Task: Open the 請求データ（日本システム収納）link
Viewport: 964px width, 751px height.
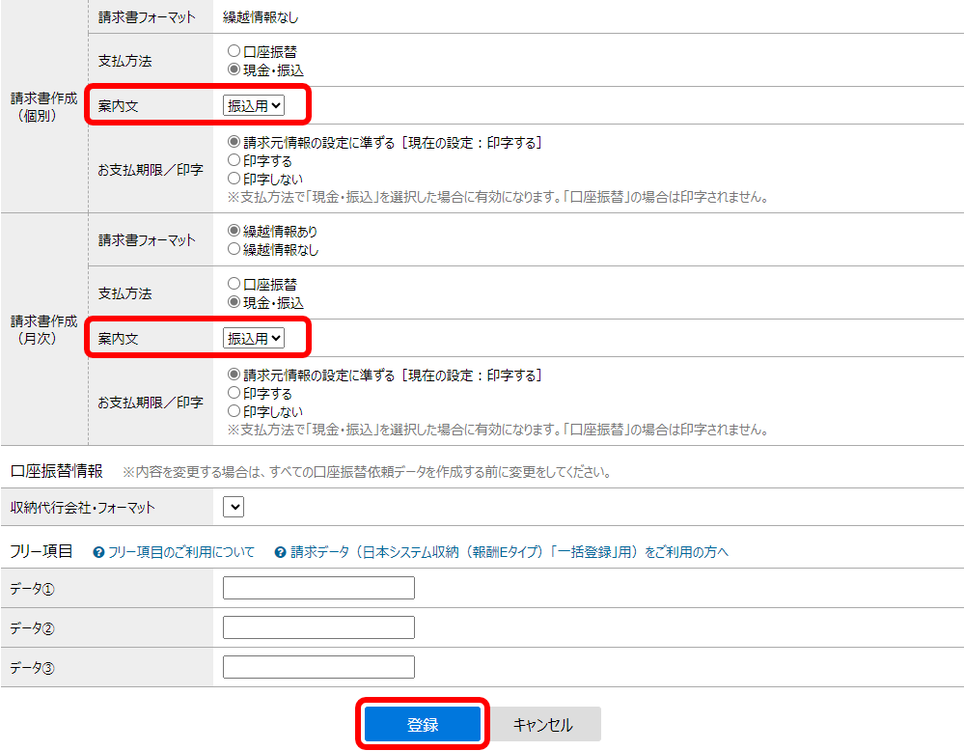Action: (x=509, y=552)
